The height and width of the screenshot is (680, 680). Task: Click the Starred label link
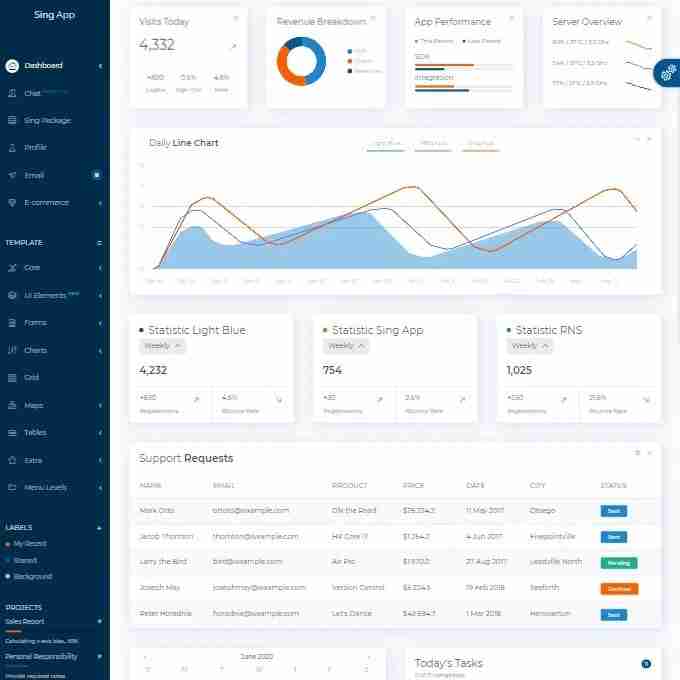click(x=25, y=560)
